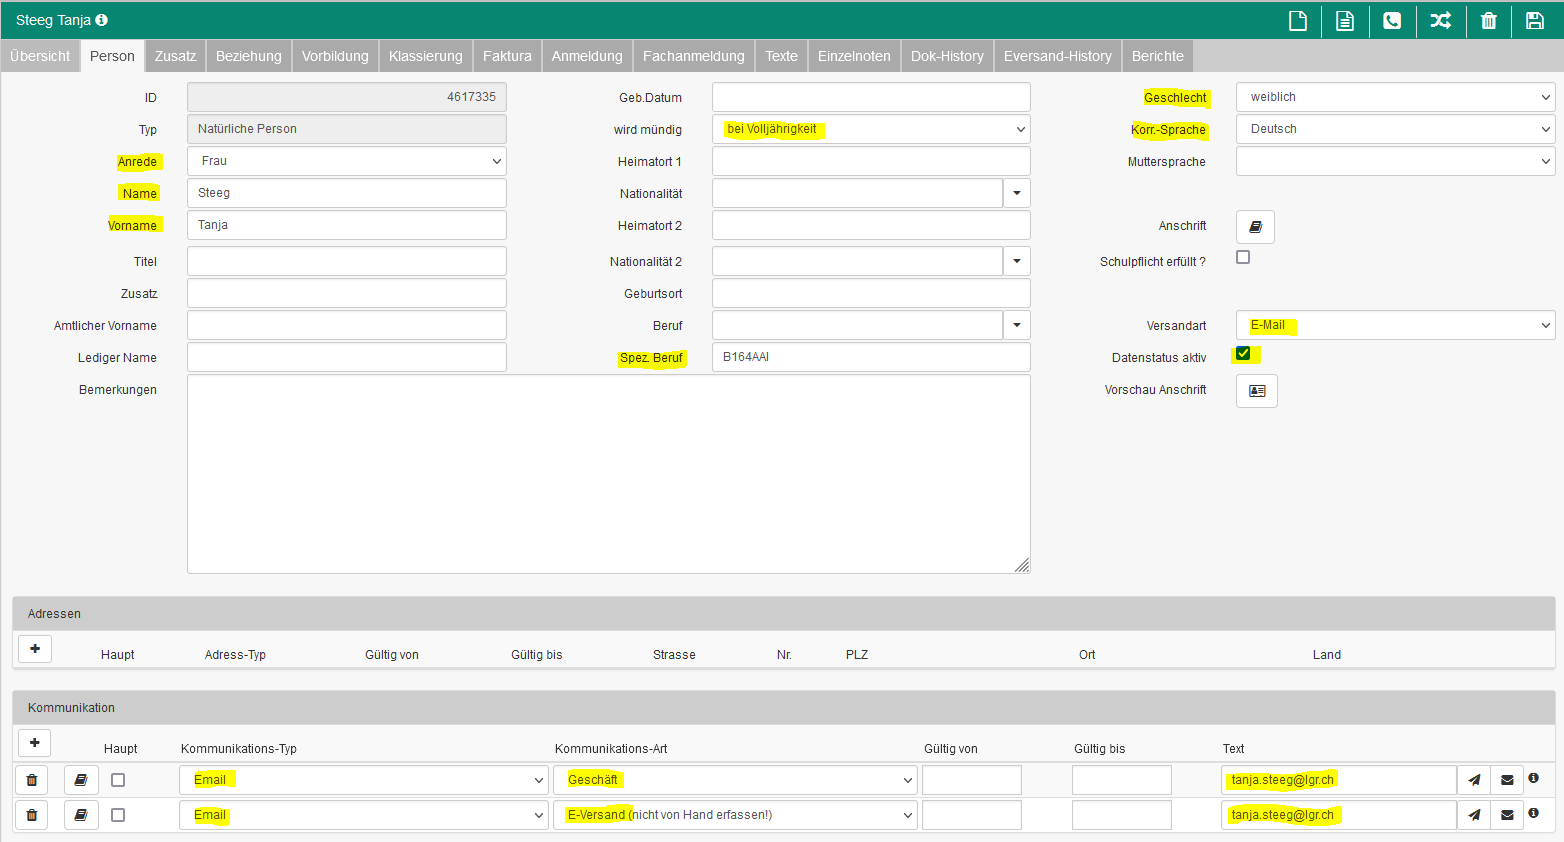Open the Berichte tab
1564x842 pixels.
(1158, 56)
